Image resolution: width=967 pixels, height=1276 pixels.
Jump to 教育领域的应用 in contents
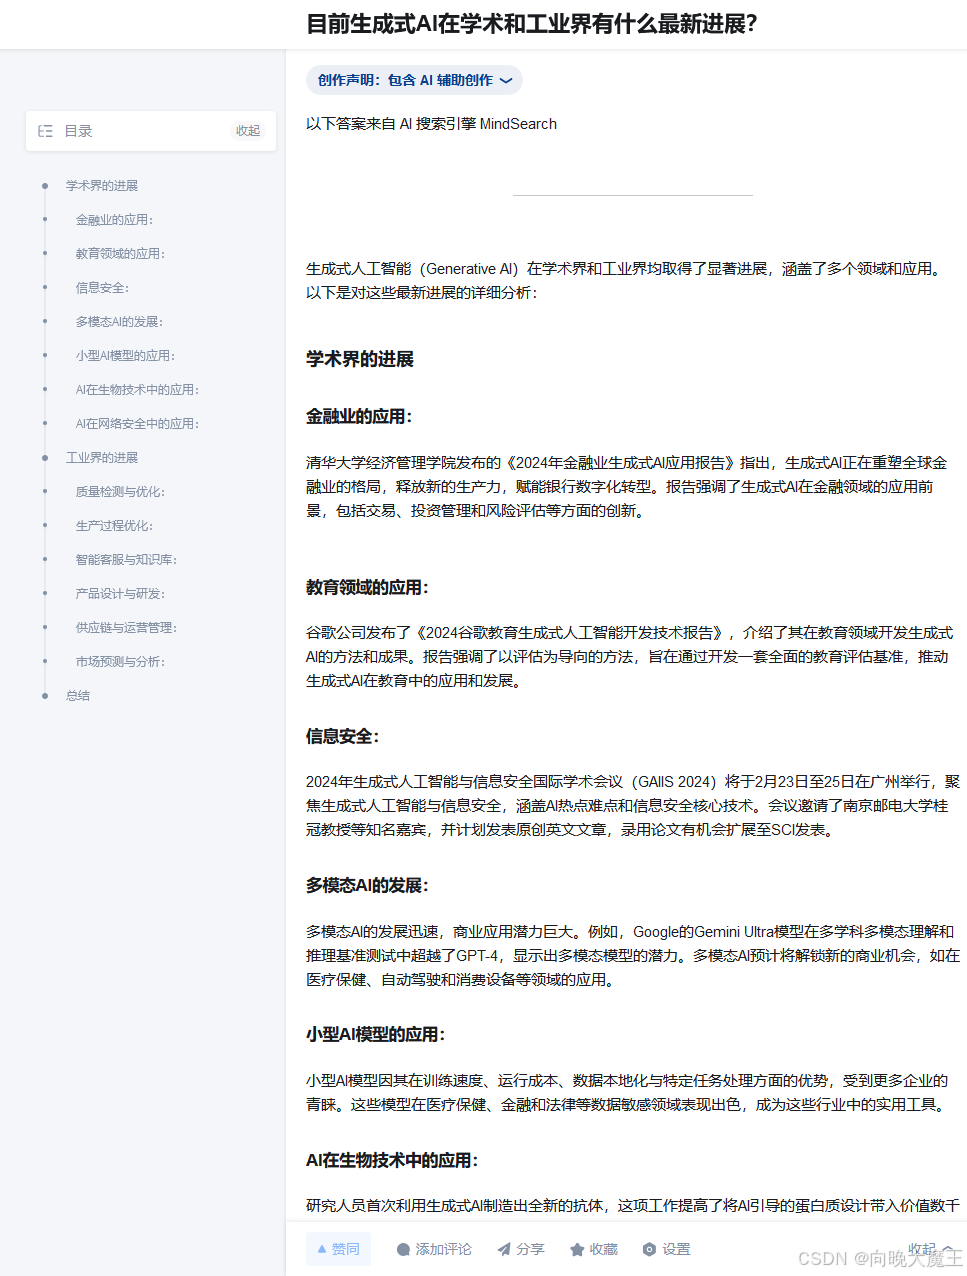(120, 254)
